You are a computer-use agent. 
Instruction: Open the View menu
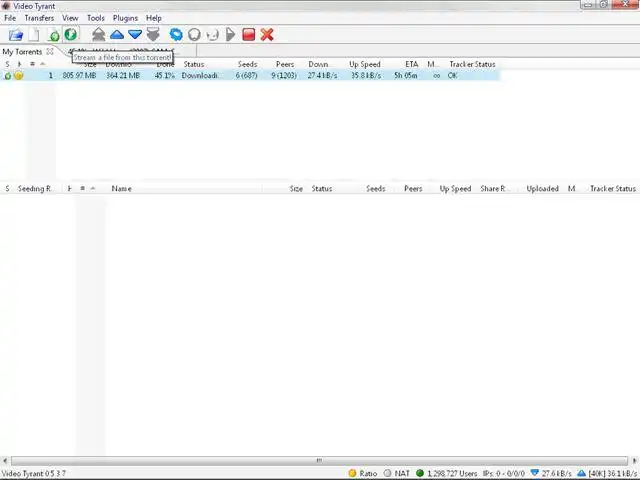click(x=70, y=18)
